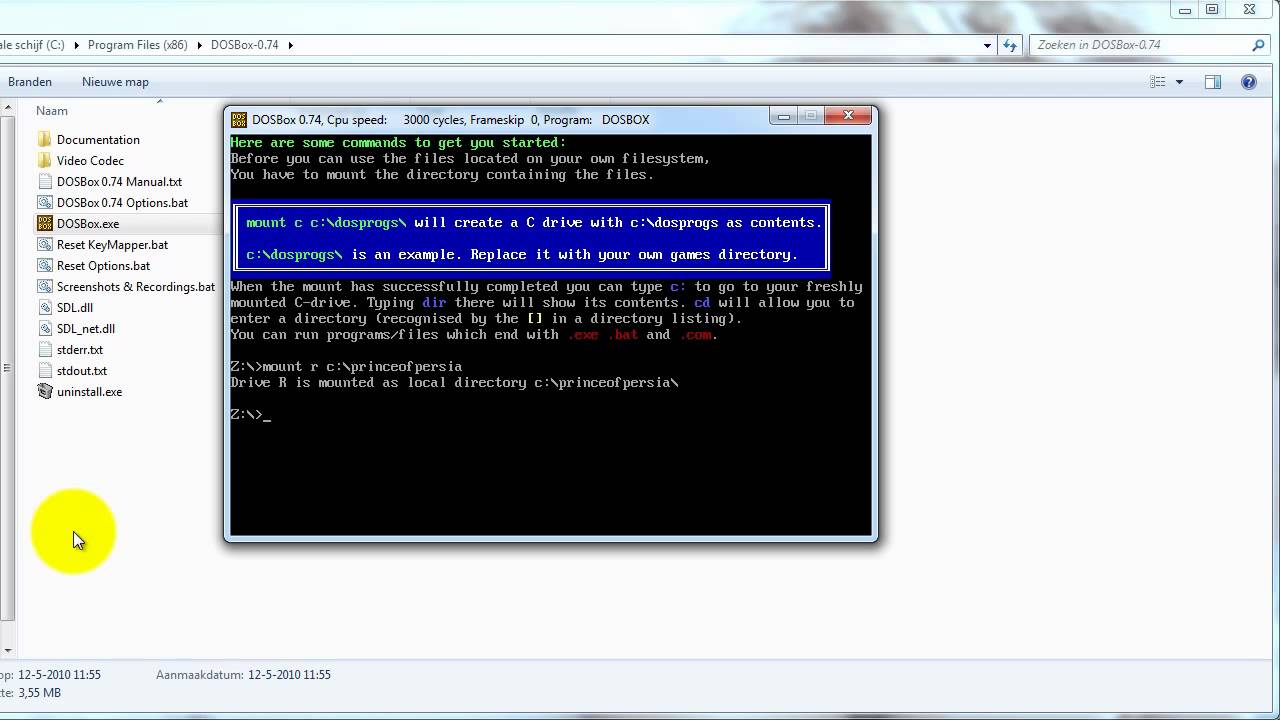Minimize the DOSBox window

pos(784,117)
